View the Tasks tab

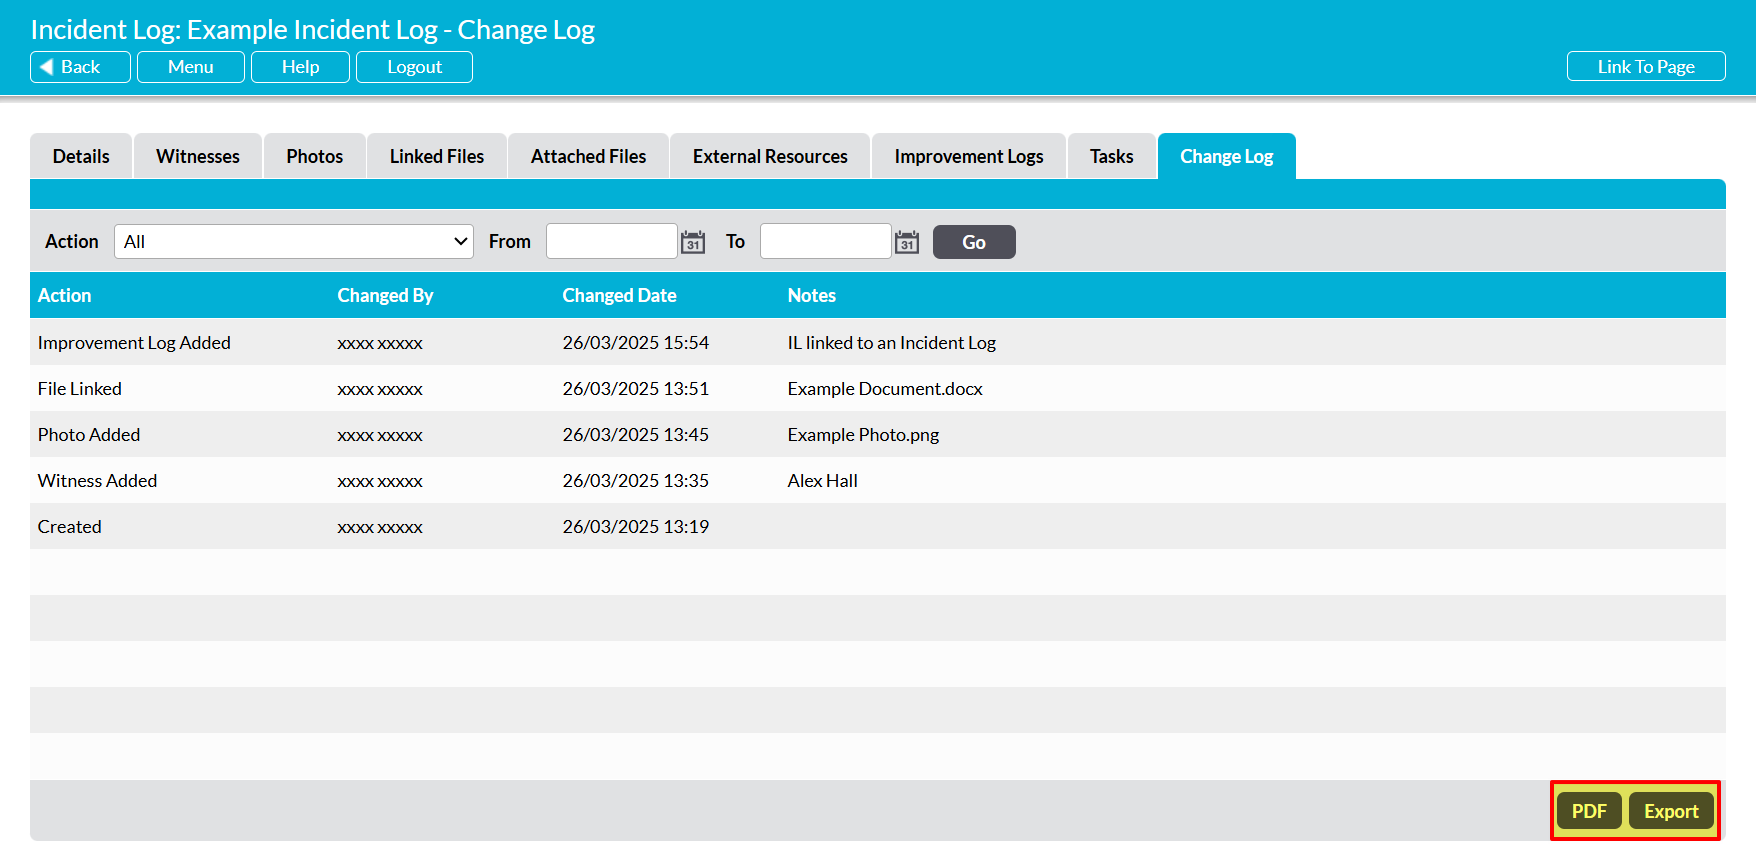click(1112, 156)
